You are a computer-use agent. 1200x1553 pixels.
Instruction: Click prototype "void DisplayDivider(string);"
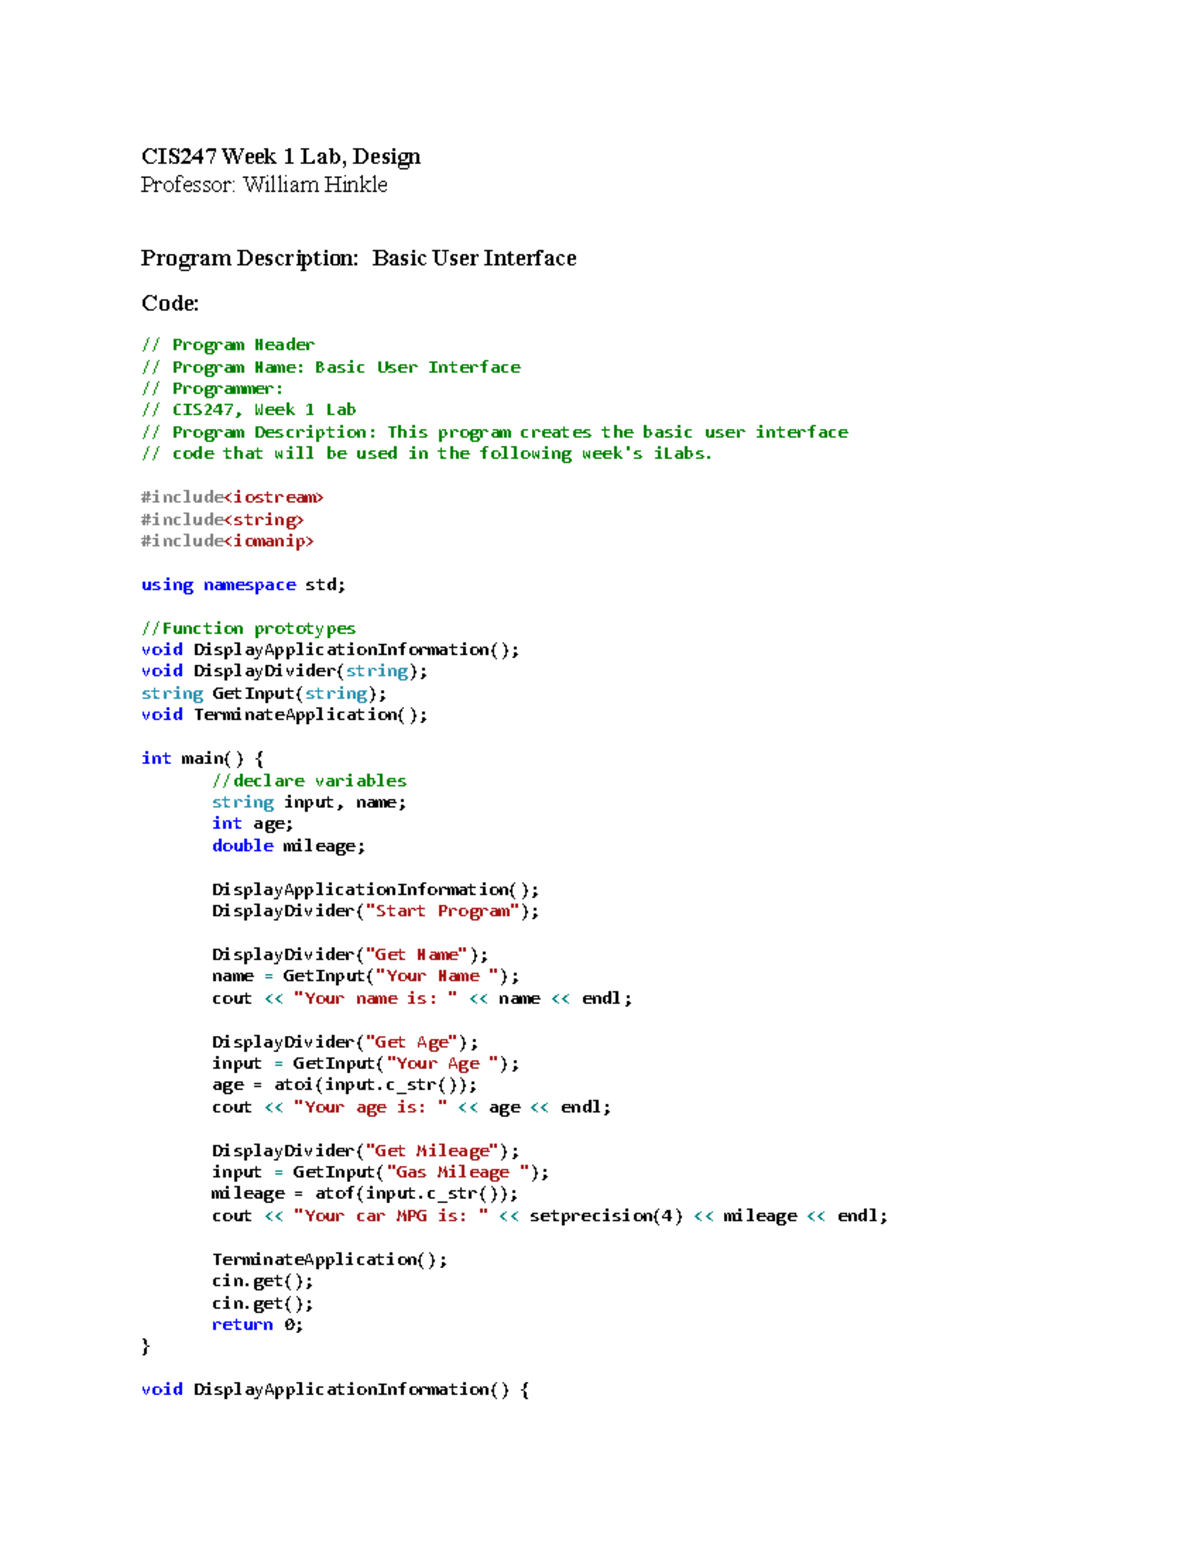[284, 671]
